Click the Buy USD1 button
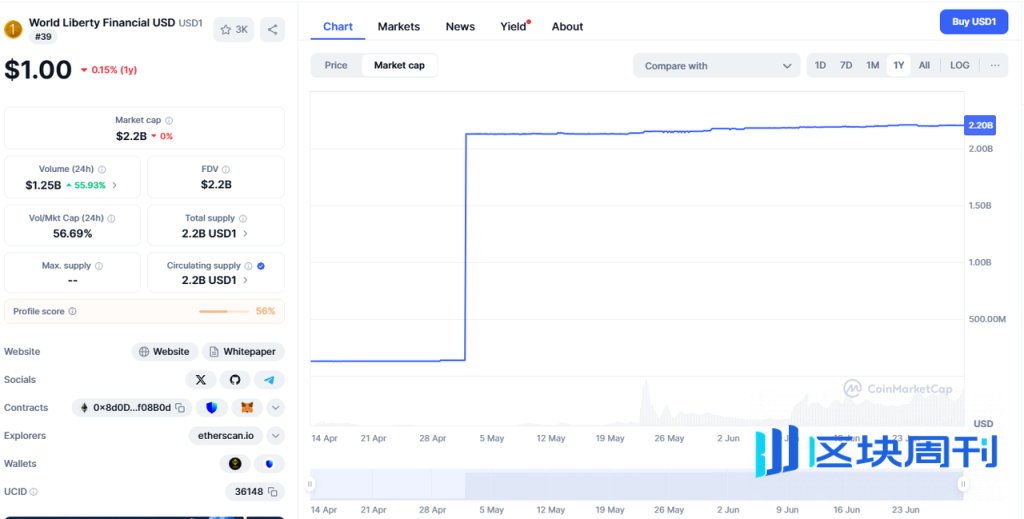Image resolution: width=1024 pixels, height=519 pixels. (x=974, y=22)
